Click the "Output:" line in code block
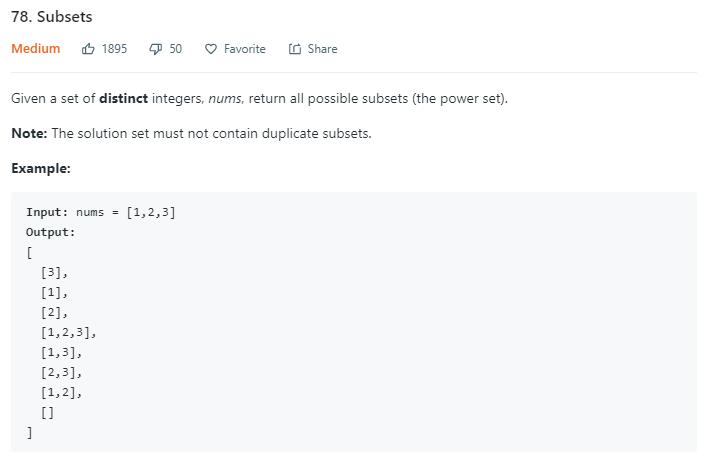This screenshot has width=707, height=472. click(x=51, y=232)
